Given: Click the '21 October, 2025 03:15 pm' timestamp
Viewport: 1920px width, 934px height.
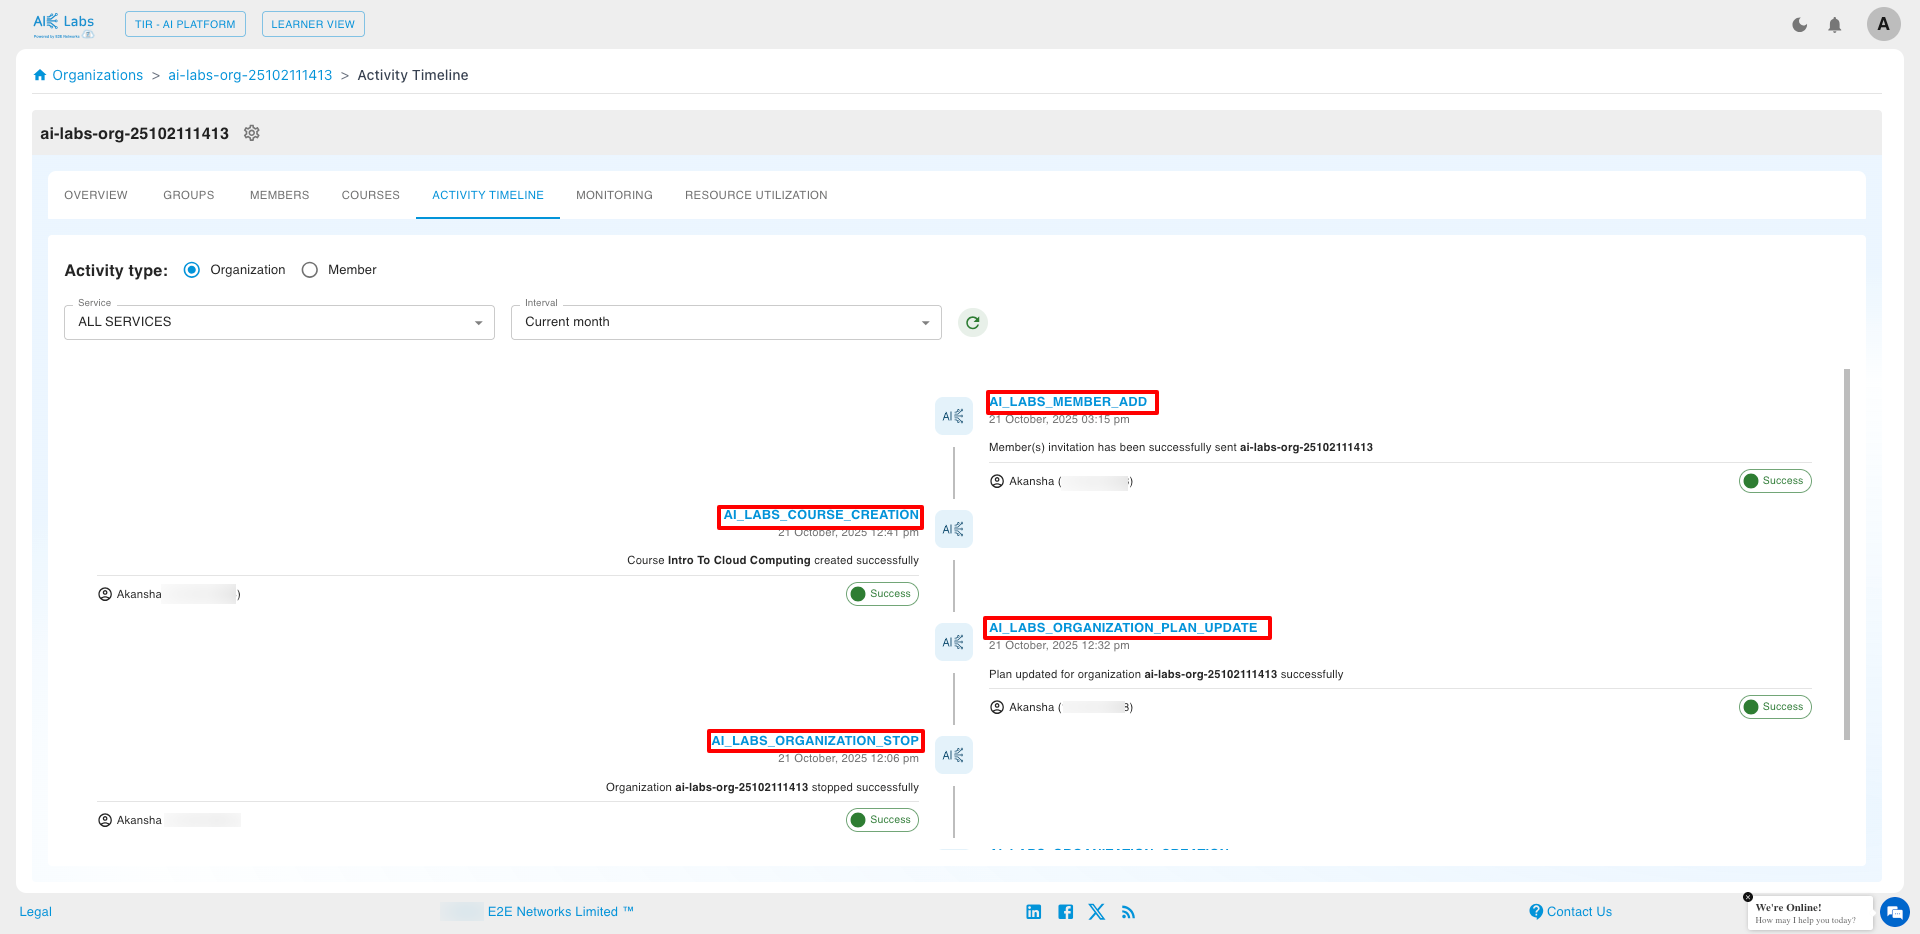Looking at the screenshot, I should coord(1059,420).
